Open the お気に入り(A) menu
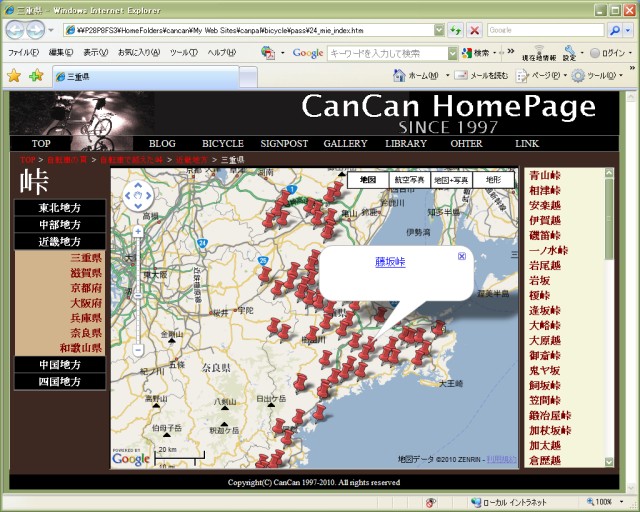Screen dimensions: 640x512 tap(139, 53)
